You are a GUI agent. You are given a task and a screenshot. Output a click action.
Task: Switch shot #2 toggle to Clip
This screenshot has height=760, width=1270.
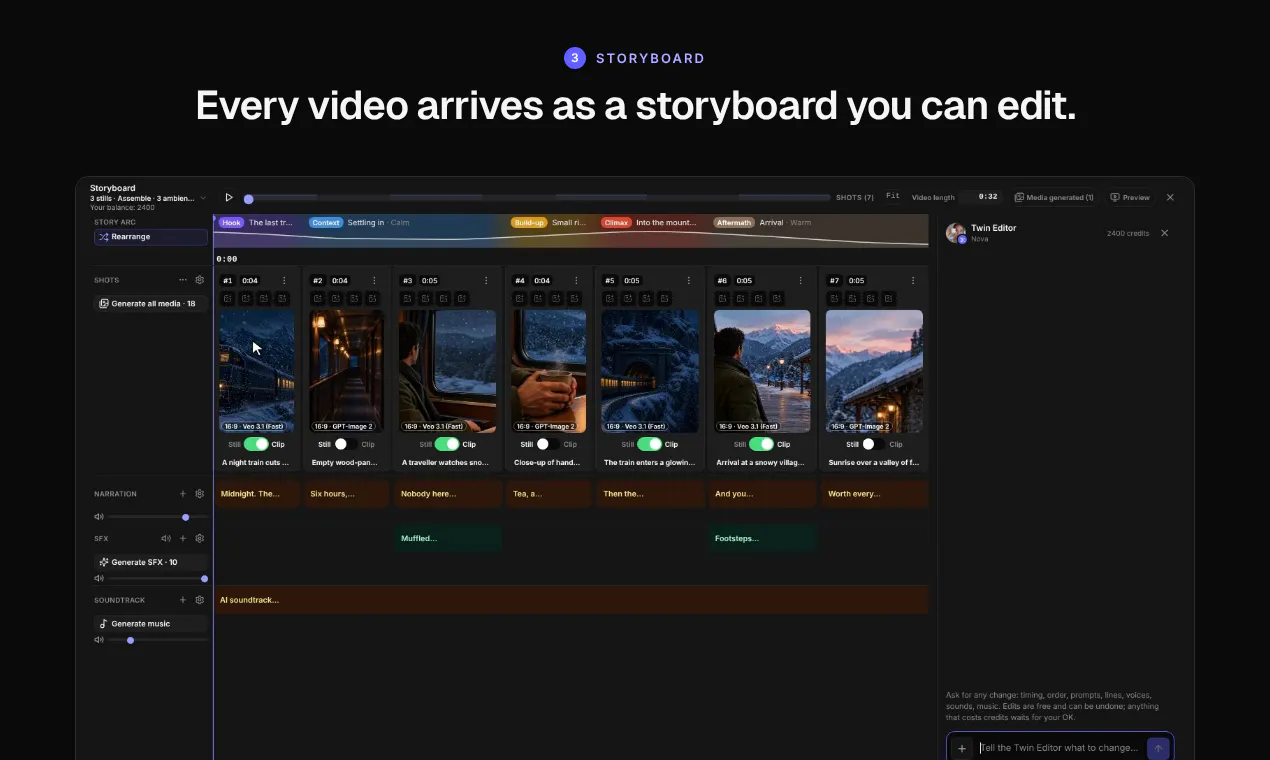point(346,444)
